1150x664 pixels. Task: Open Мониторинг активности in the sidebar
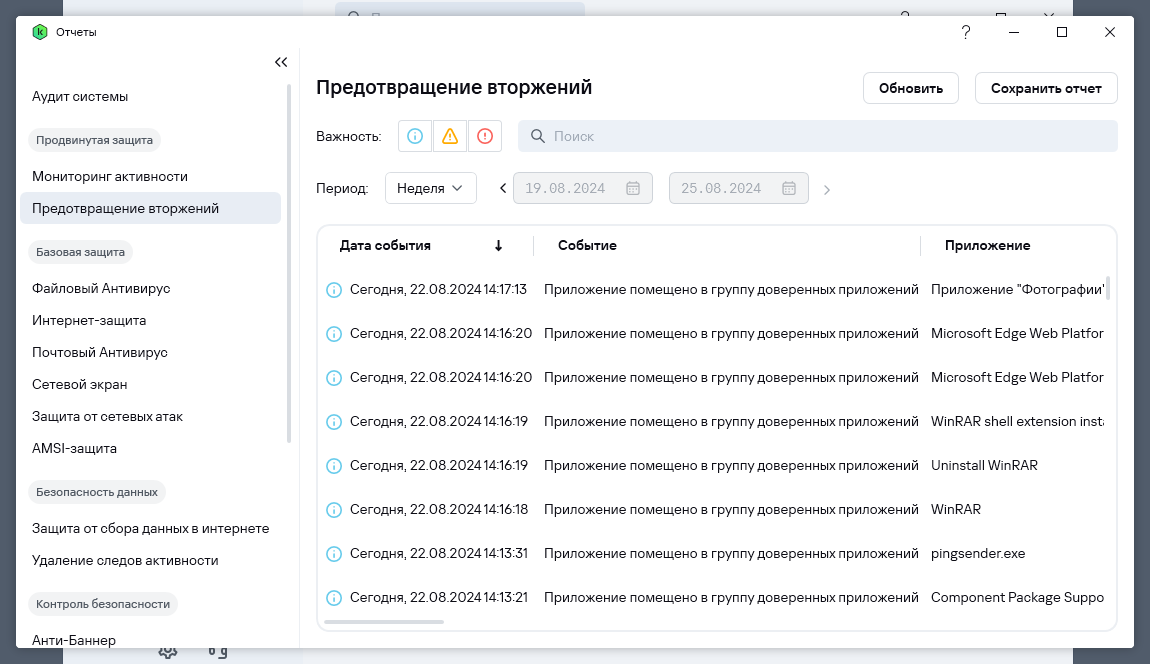click(110, 176)
